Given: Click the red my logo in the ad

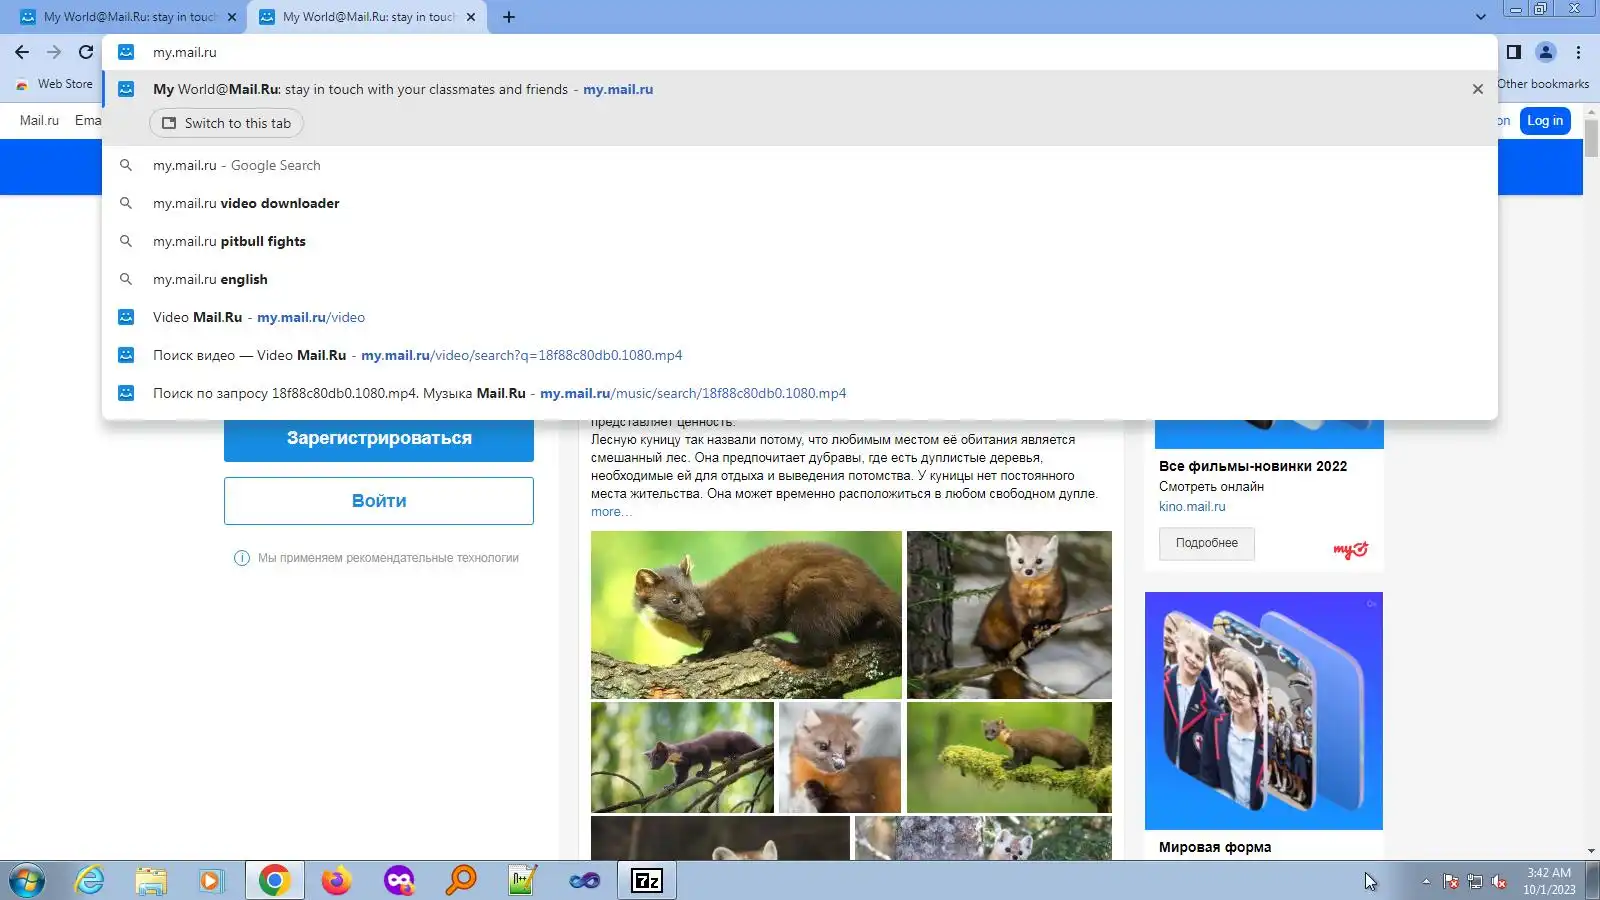Looking at the screenshot, I should coord(1351,549).
